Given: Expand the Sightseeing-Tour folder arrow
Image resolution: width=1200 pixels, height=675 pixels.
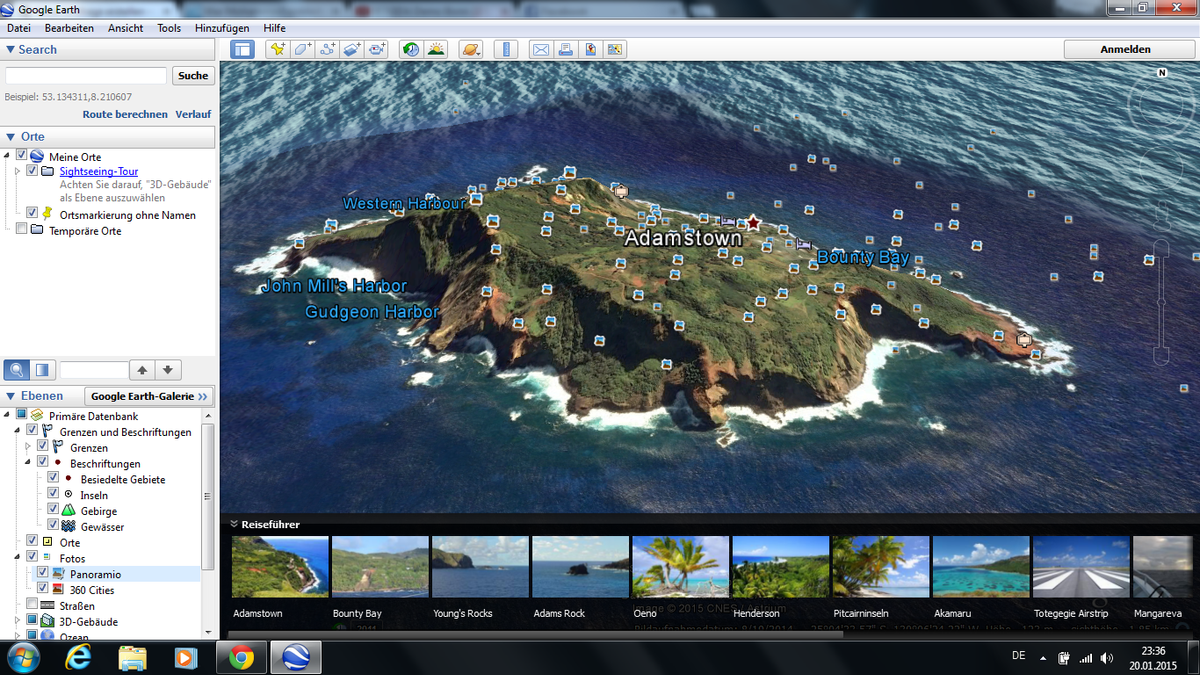Looking at the screenshot, I should point(17,171).
